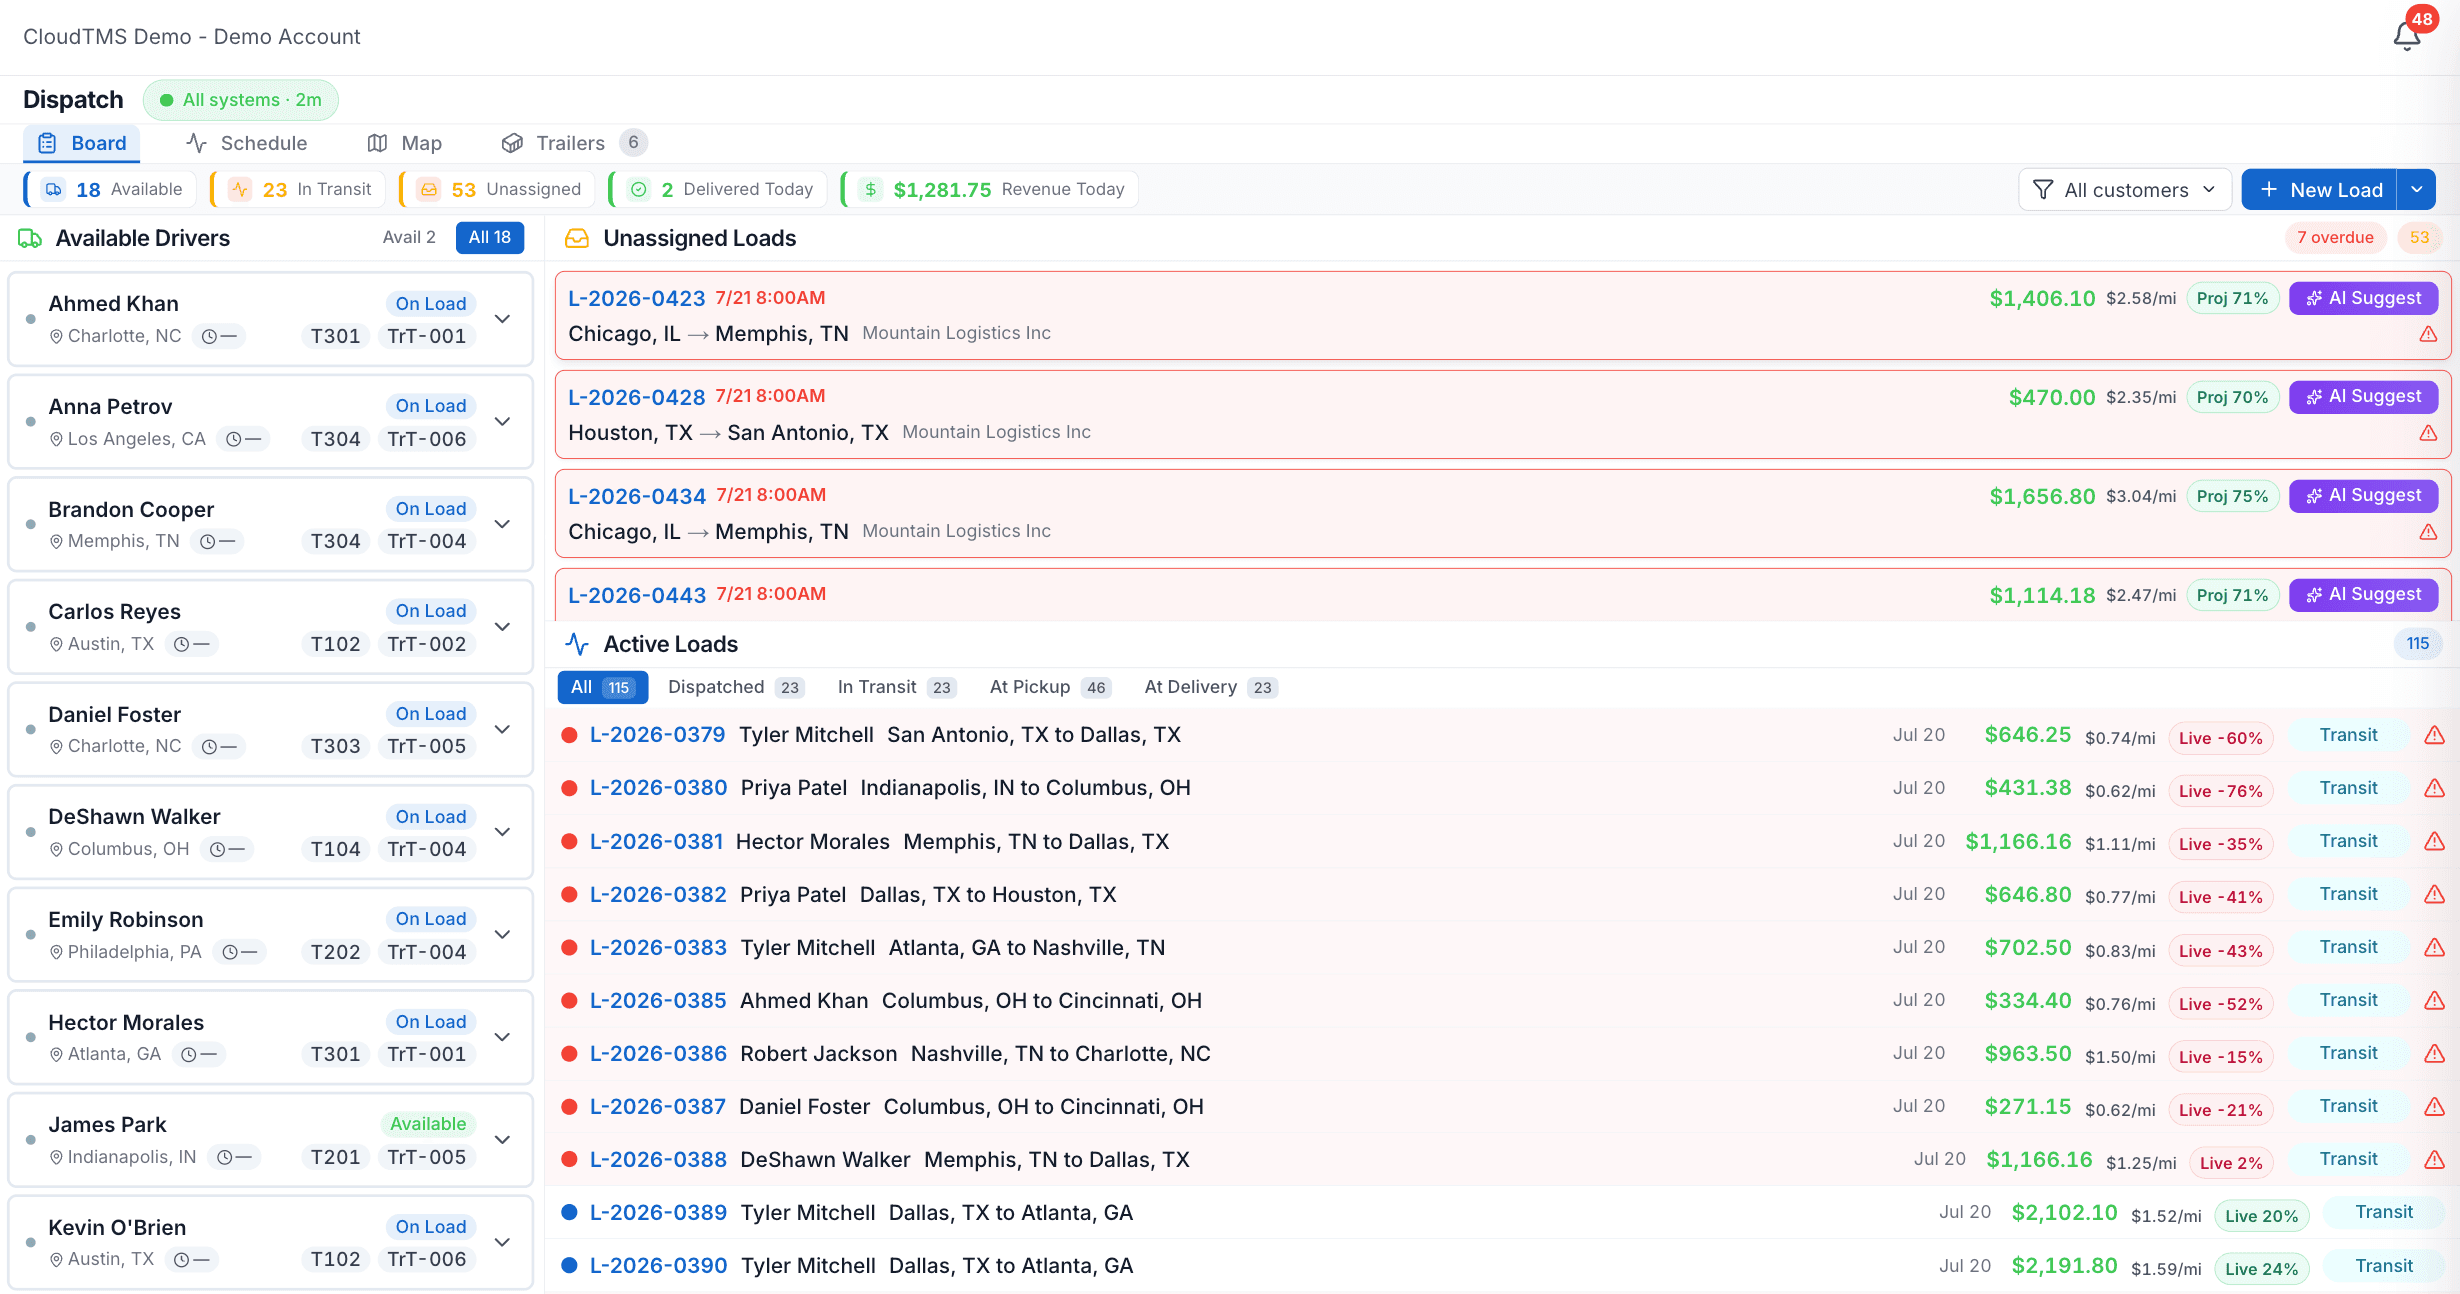Image resolution: width=2460 pixels, height=1294 pixels.
Task: Click AI Suggest for load L-2026-0434
Action: 2364,495
